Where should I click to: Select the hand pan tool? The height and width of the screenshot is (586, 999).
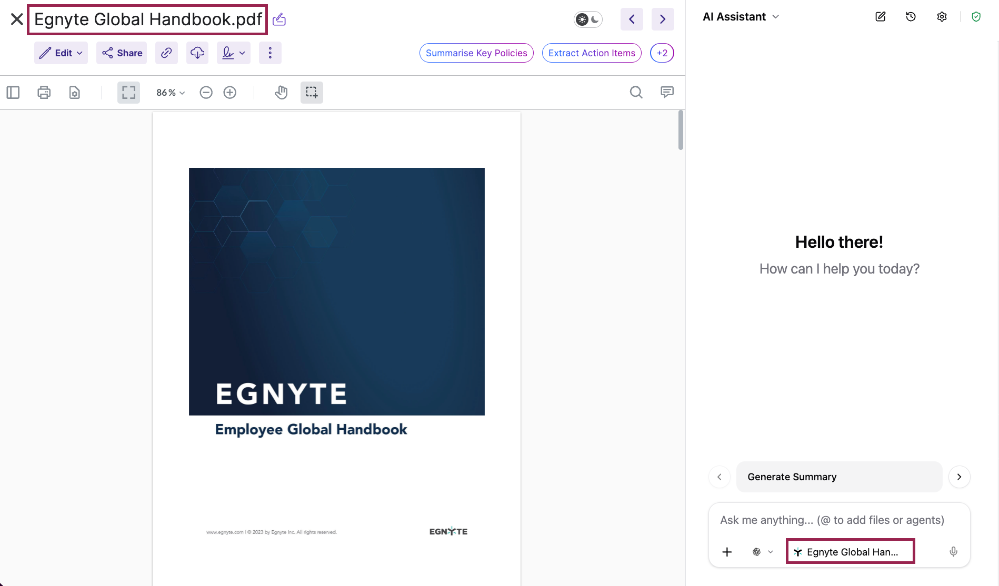[281, 92]
